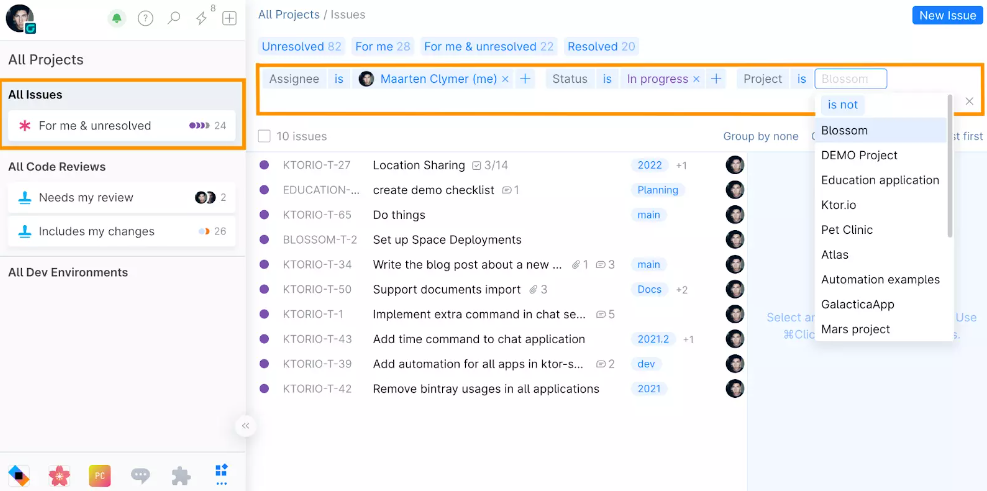987x491 pixels.
Task: Add another status value with plus
Action: pyautogui.click(x=716, y=79)
